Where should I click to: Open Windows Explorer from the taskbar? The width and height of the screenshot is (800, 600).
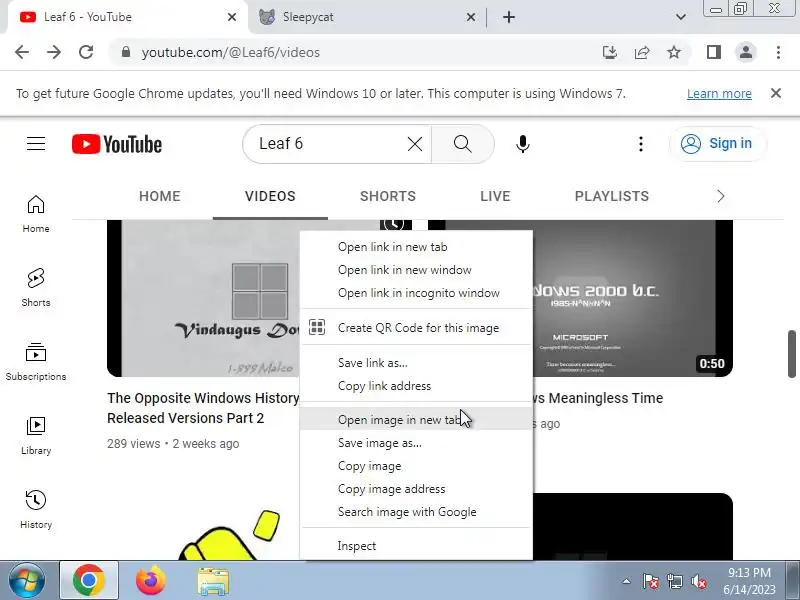coord(213,581)
